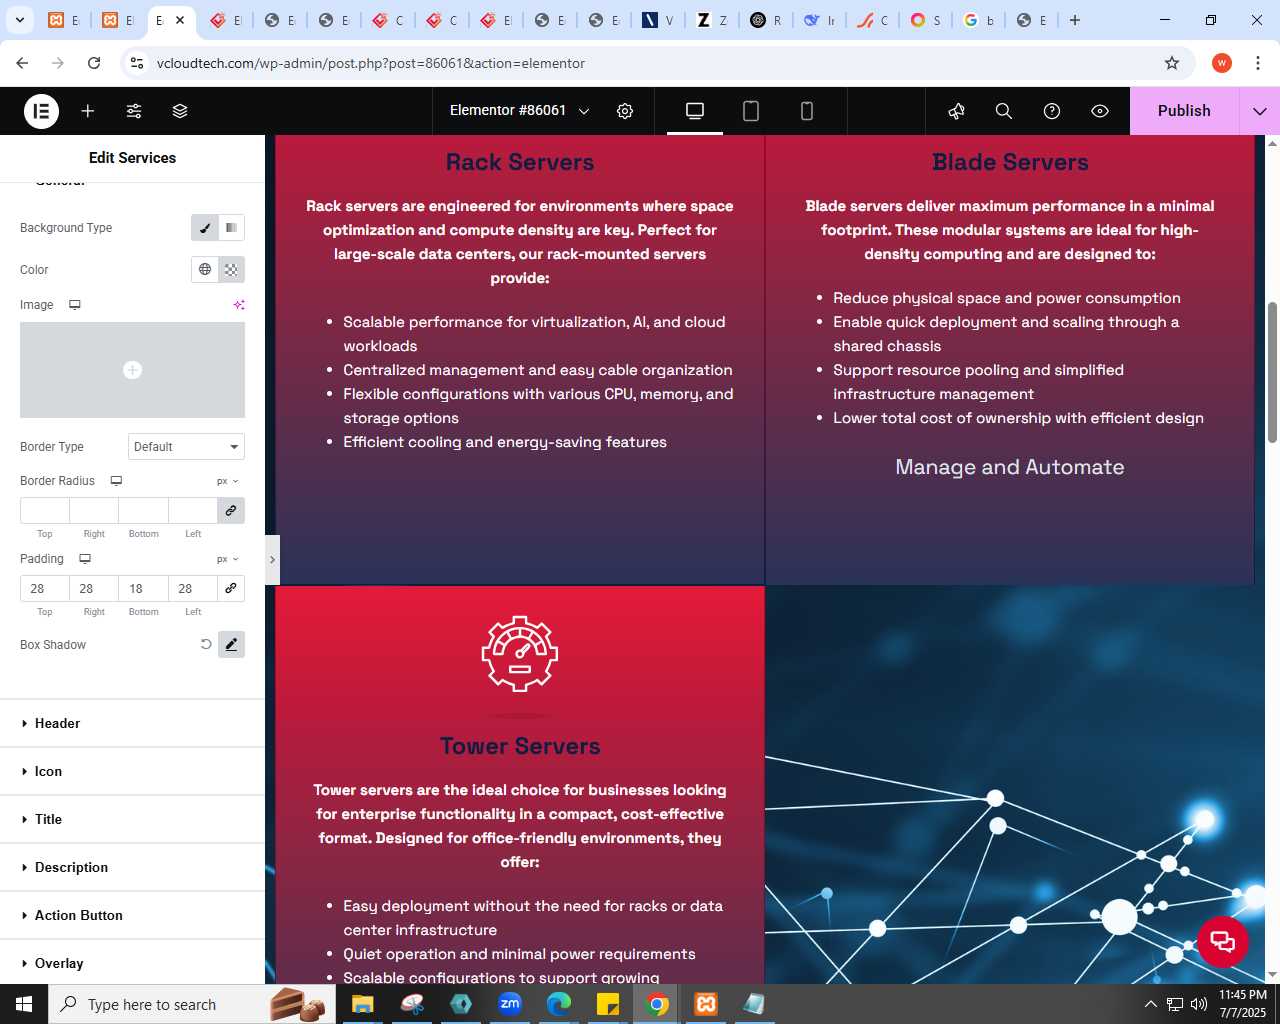Open What's New megaphone icon

pyautogui.click(x=956, y=111)
